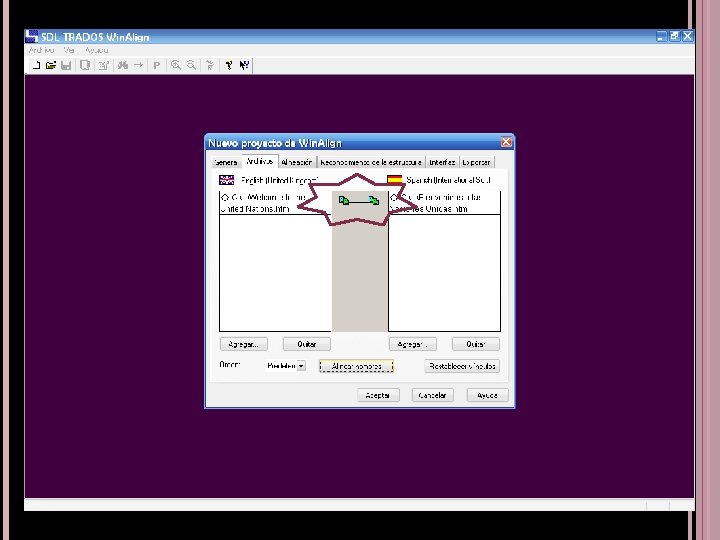Click the right green file link icon

point(374,200)
